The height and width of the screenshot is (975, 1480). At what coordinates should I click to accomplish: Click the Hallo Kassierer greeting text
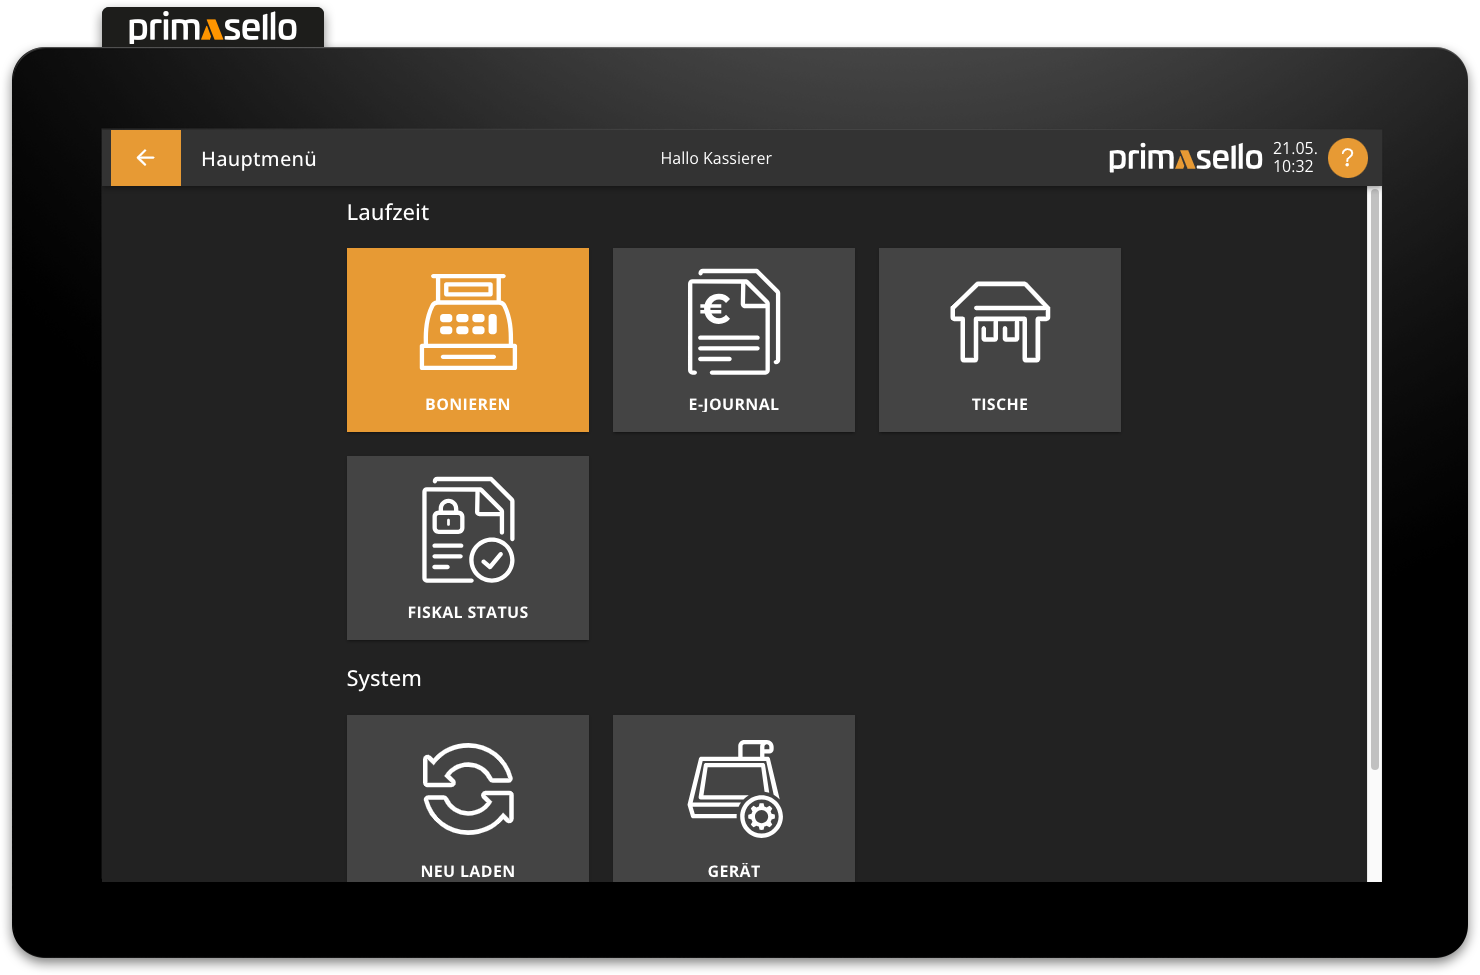click(x=716, y=158)
